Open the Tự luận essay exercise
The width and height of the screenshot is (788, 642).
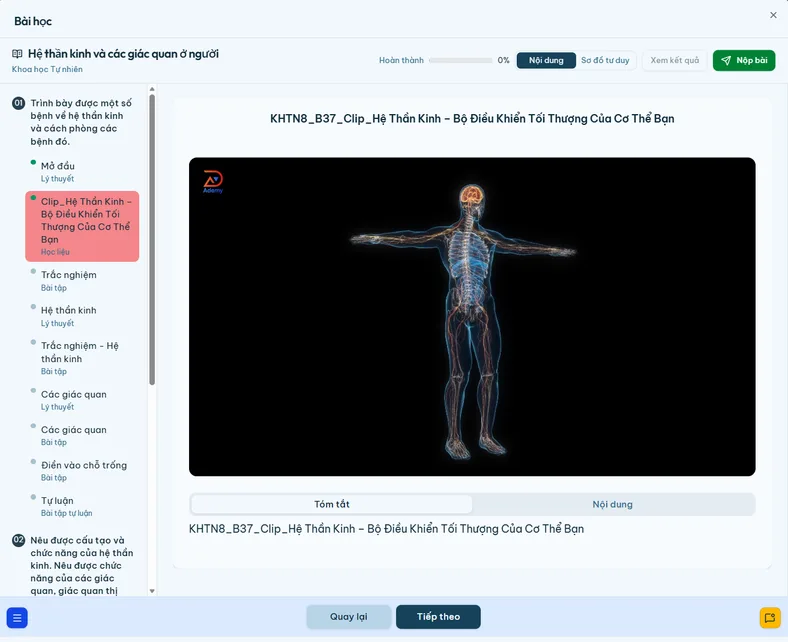pyautogui.click(x=82, y=506)
